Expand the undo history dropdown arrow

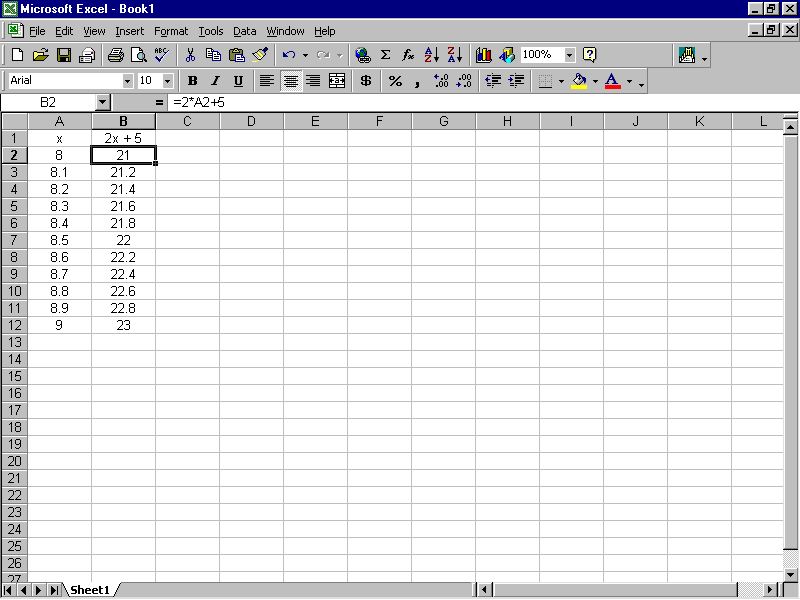[x=305, y=55]
